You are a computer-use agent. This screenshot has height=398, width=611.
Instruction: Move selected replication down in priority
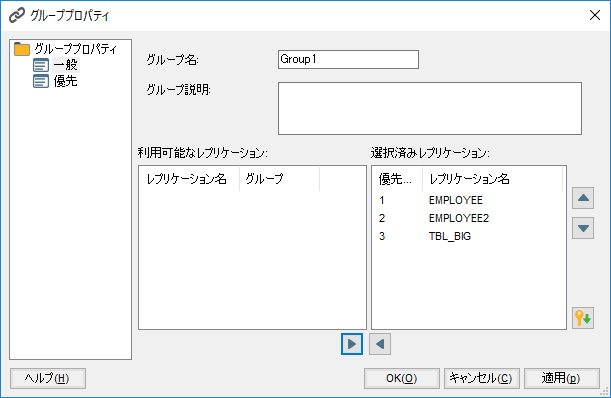coord(583,228)
